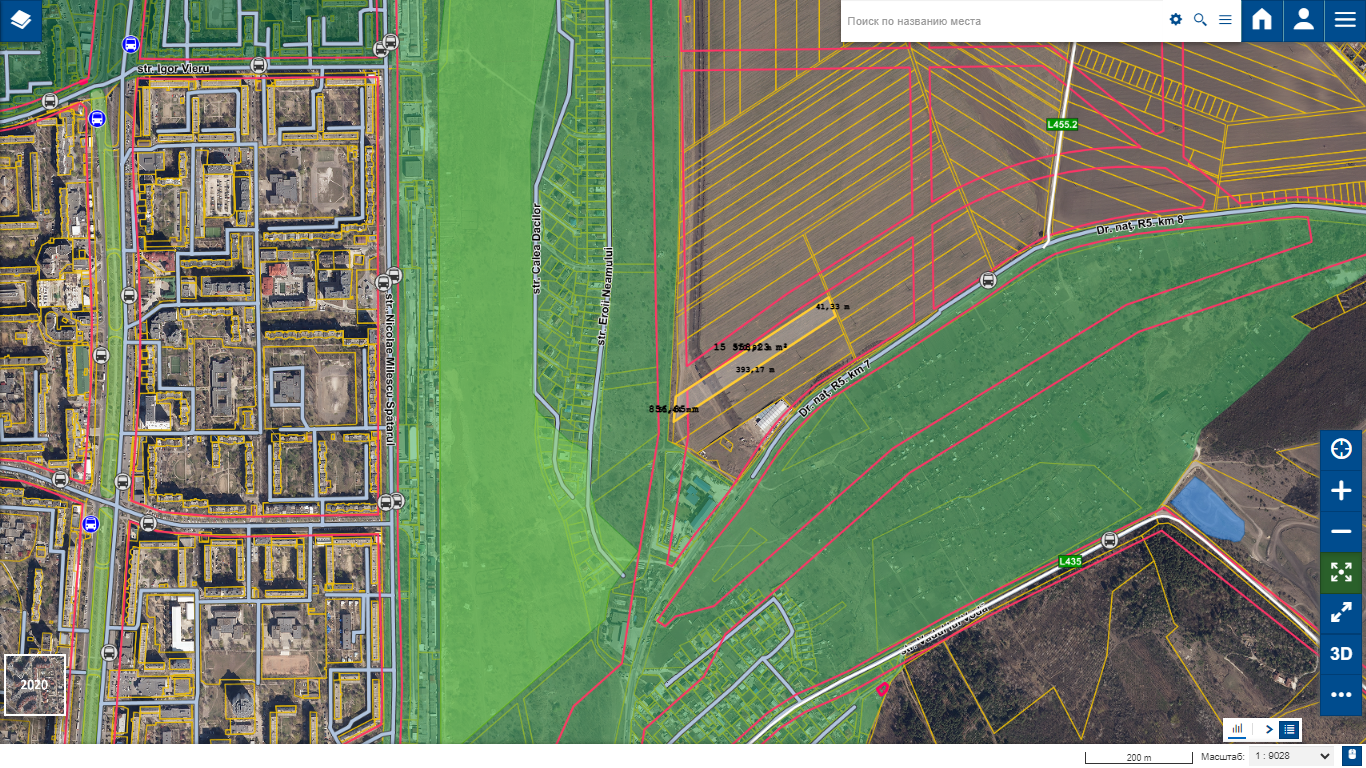Go to the home view
The height and width of the screenshot is (768, 1366).
pos(1262,20)
